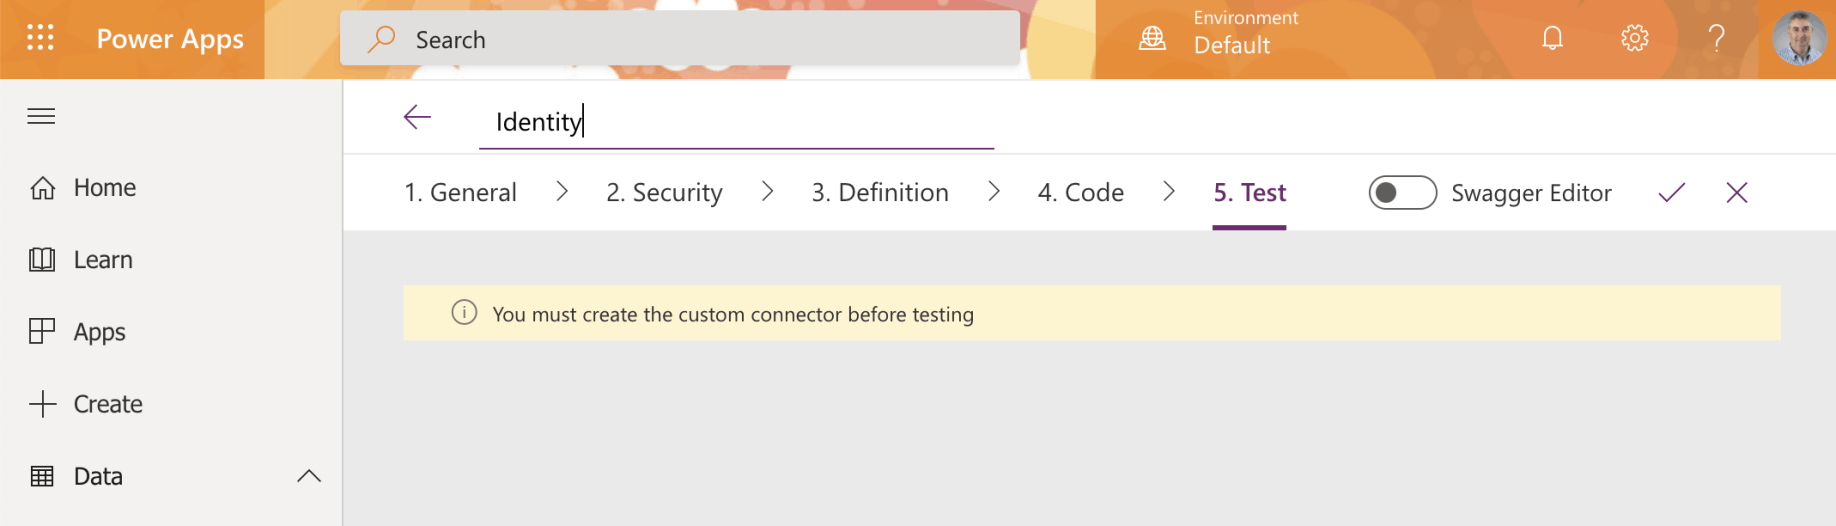This screenshot has height=526, width=1836.
Task: Open the 3. Definition step
Action: point(880,192)
